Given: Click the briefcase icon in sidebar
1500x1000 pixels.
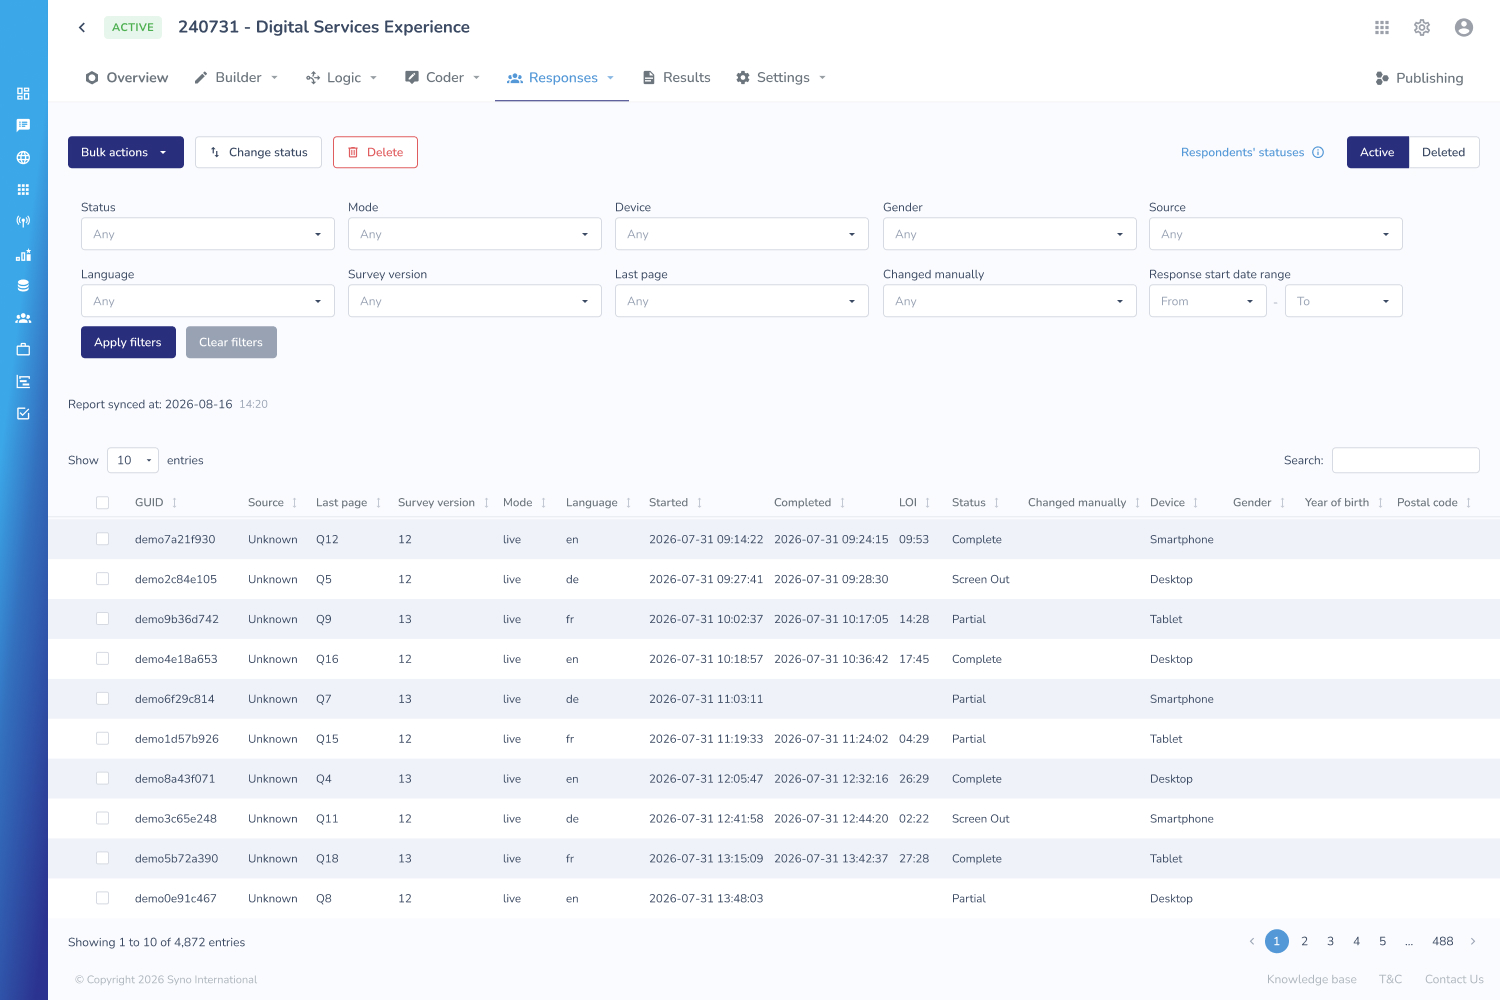Looking at the screenshot, I should point(23,350).
